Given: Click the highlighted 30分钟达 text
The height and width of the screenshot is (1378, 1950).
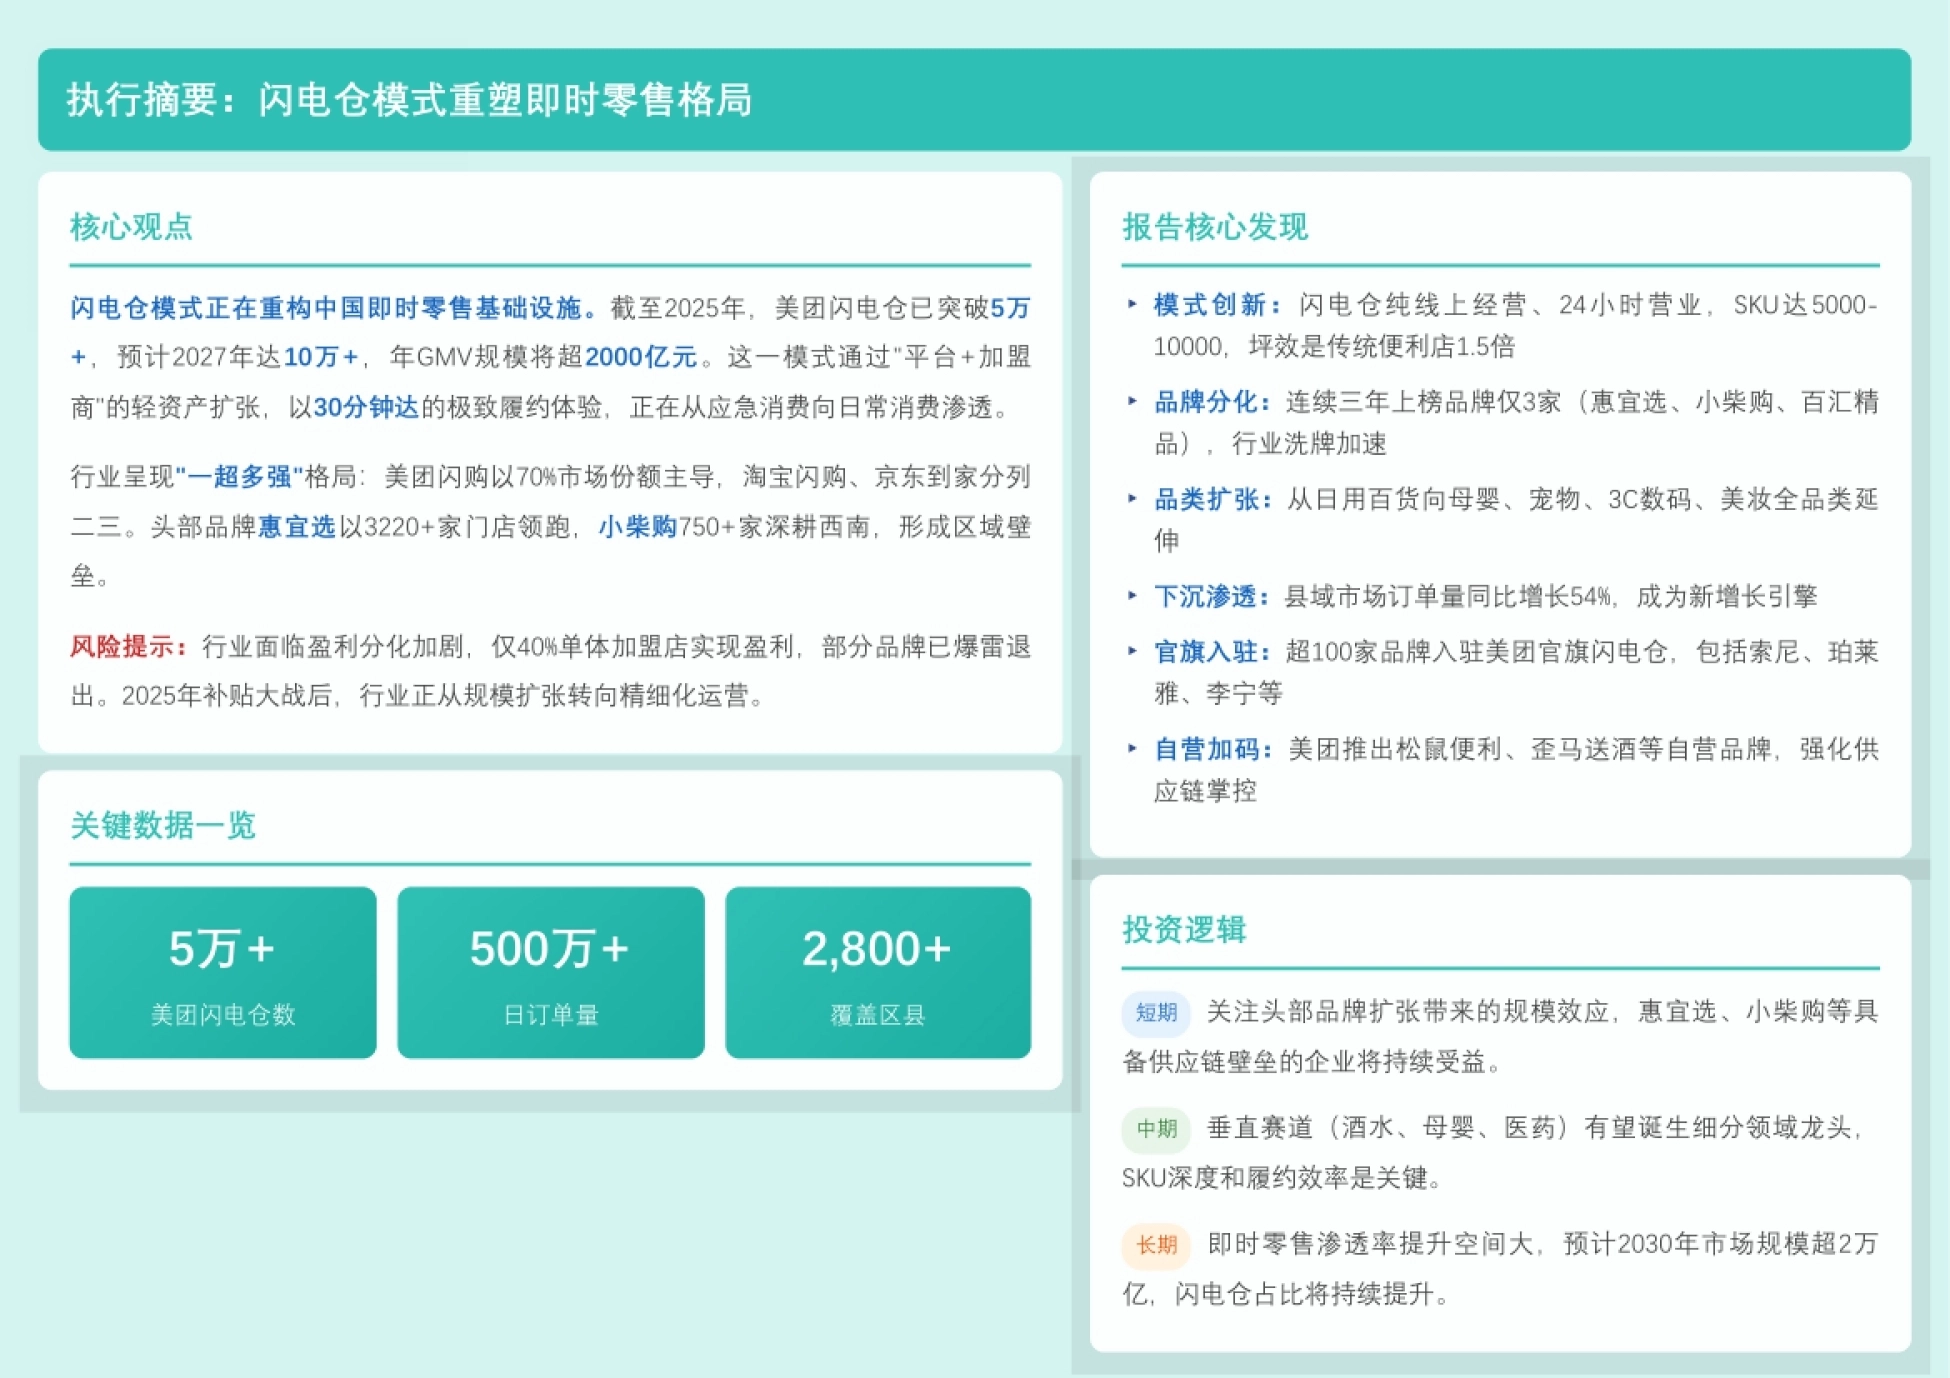Looking at the screenshot, I should [366, 407].
